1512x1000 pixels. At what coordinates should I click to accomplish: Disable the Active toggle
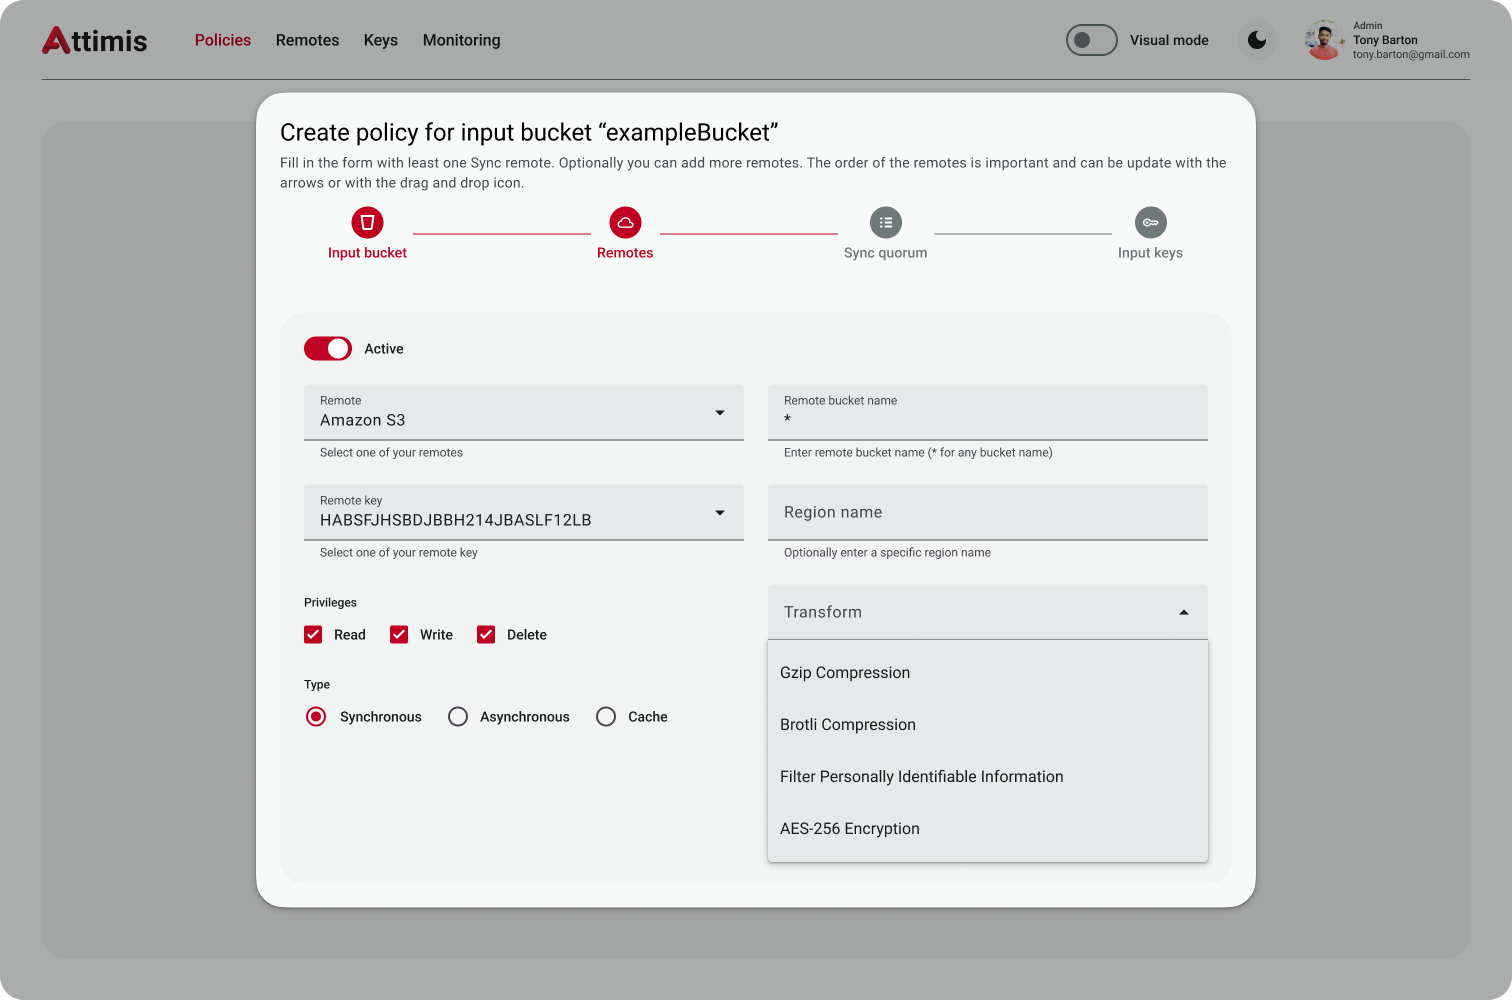328,349
